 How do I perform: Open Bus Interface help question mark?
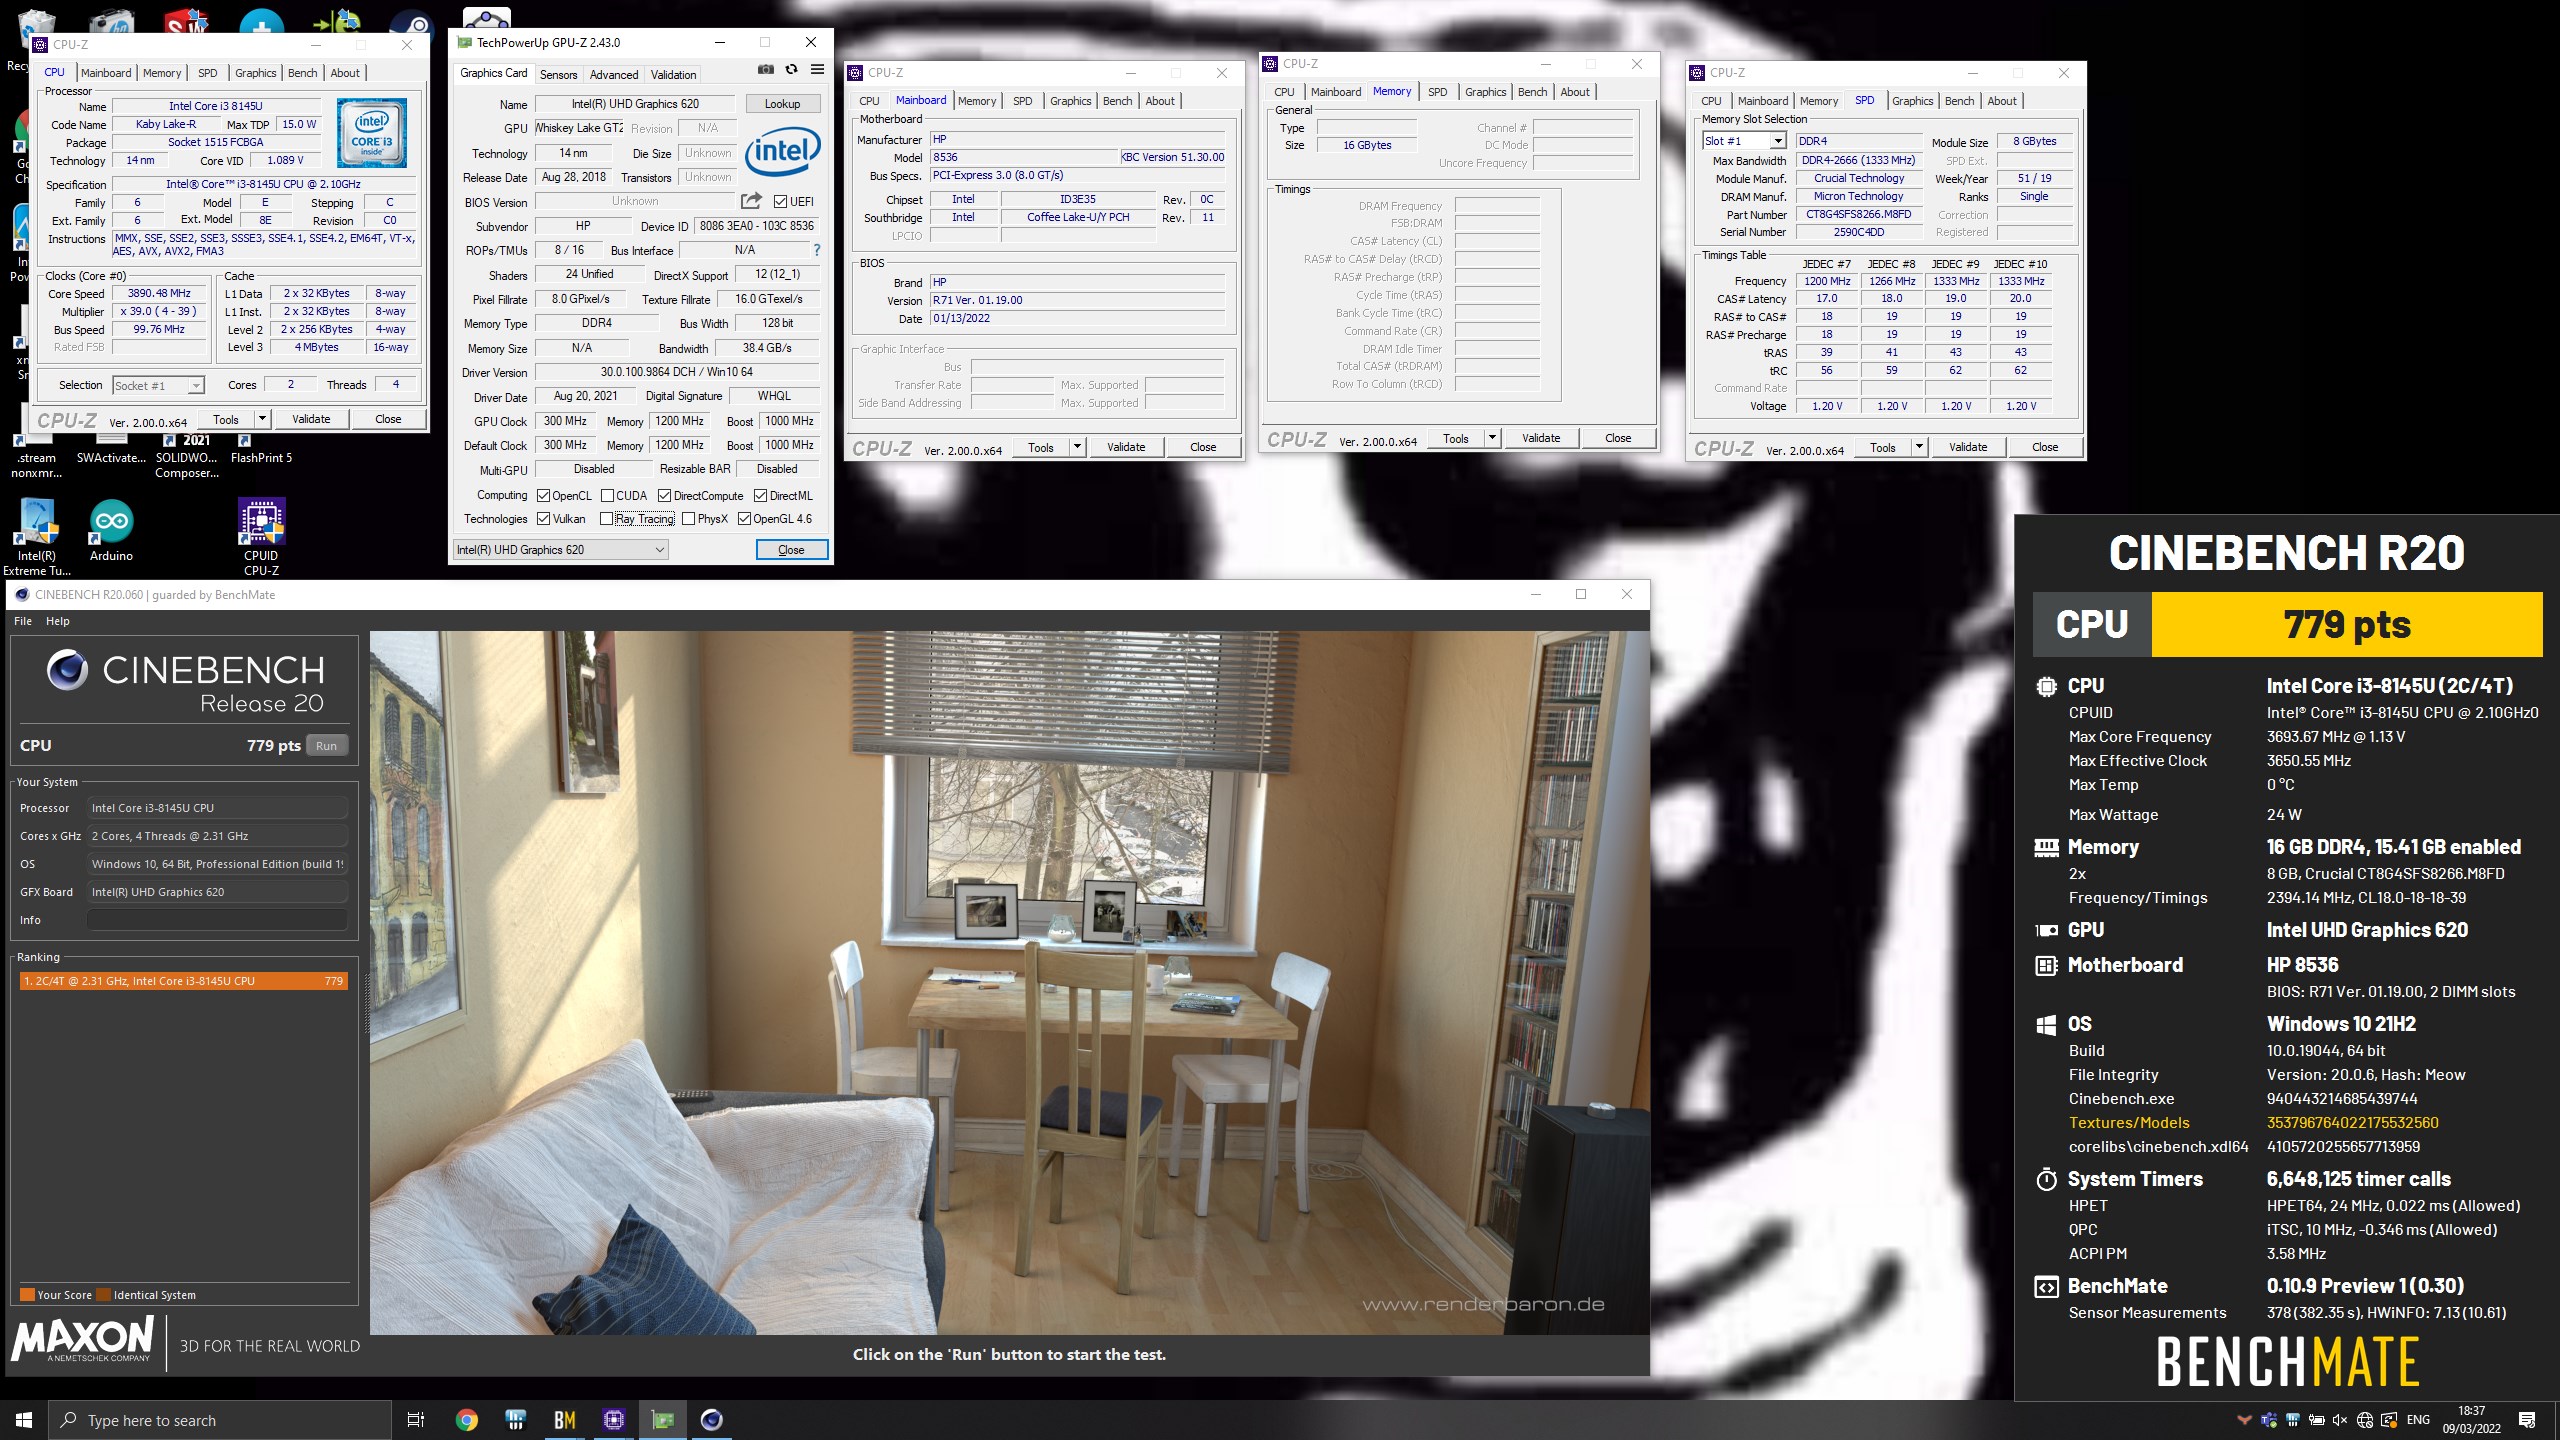[817, 250]
